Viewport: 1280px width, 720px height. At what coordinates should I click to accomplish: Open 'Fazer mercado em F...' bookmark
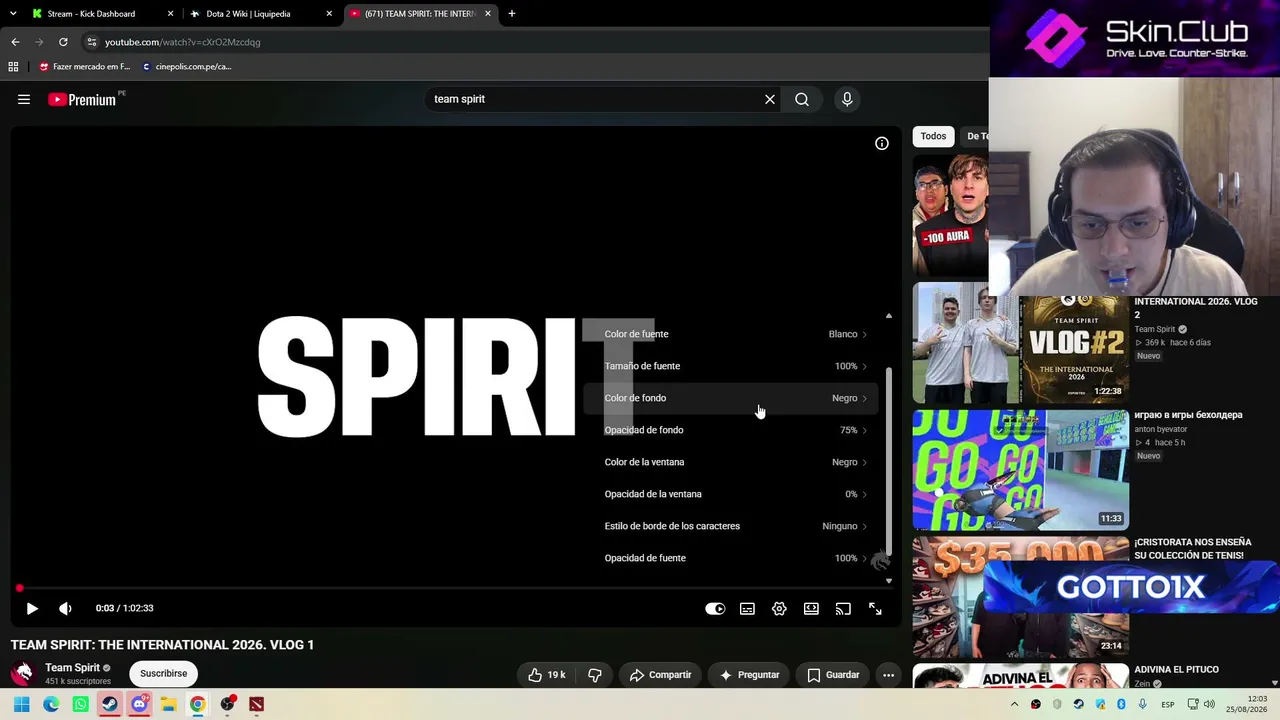(85, 67)
